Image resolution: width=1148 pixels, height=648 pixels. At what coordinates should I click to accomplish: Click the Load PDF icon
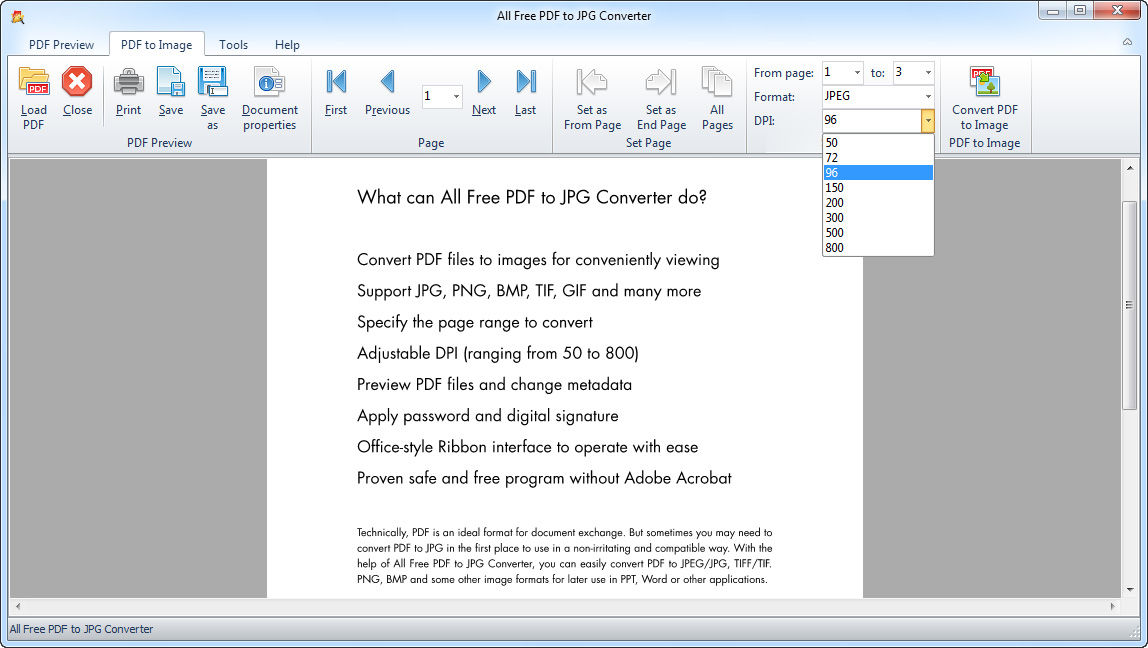coord(34,81)
